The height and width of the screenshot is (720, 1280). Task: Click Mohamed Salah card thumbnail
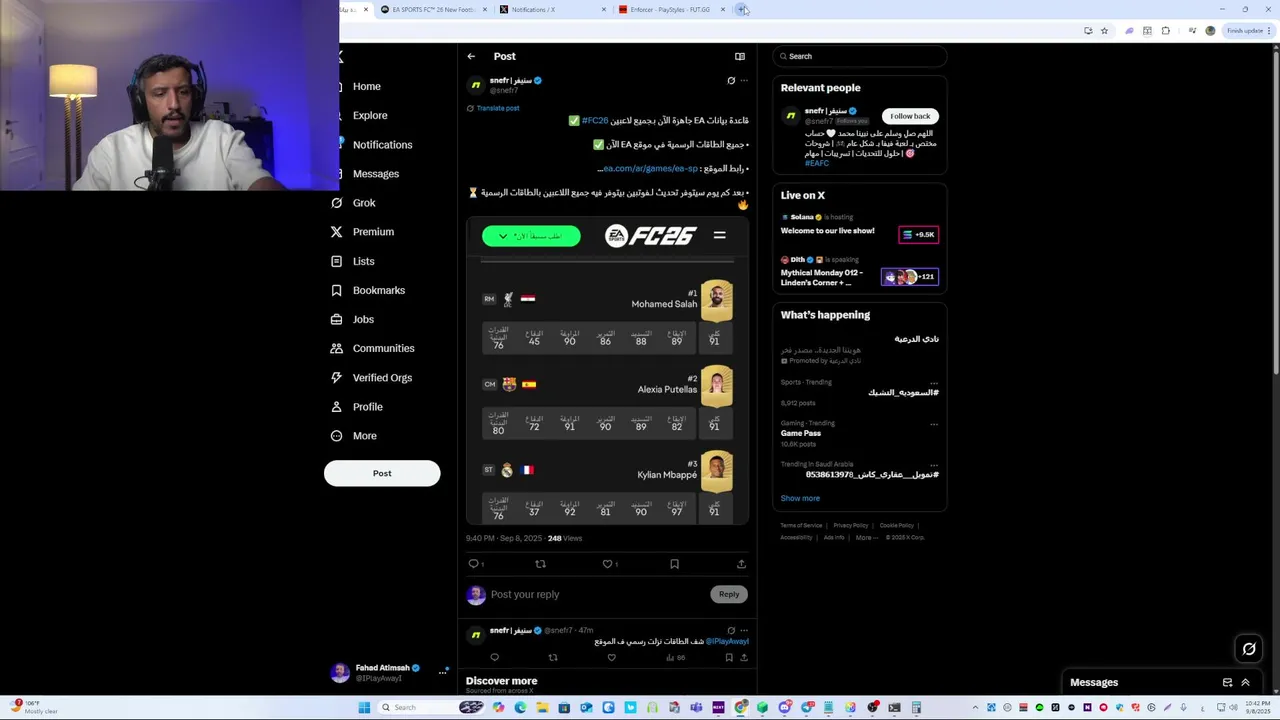click(716, 300)
